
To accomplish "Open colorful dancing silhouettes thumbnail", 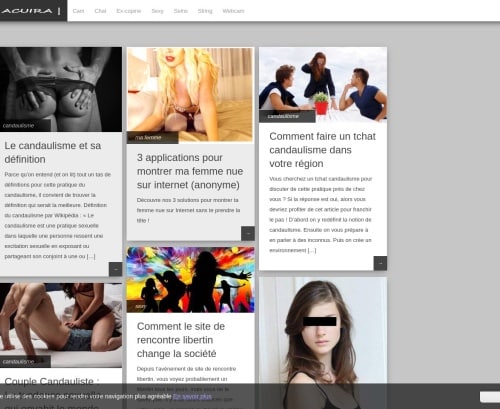I will (190, 280).
